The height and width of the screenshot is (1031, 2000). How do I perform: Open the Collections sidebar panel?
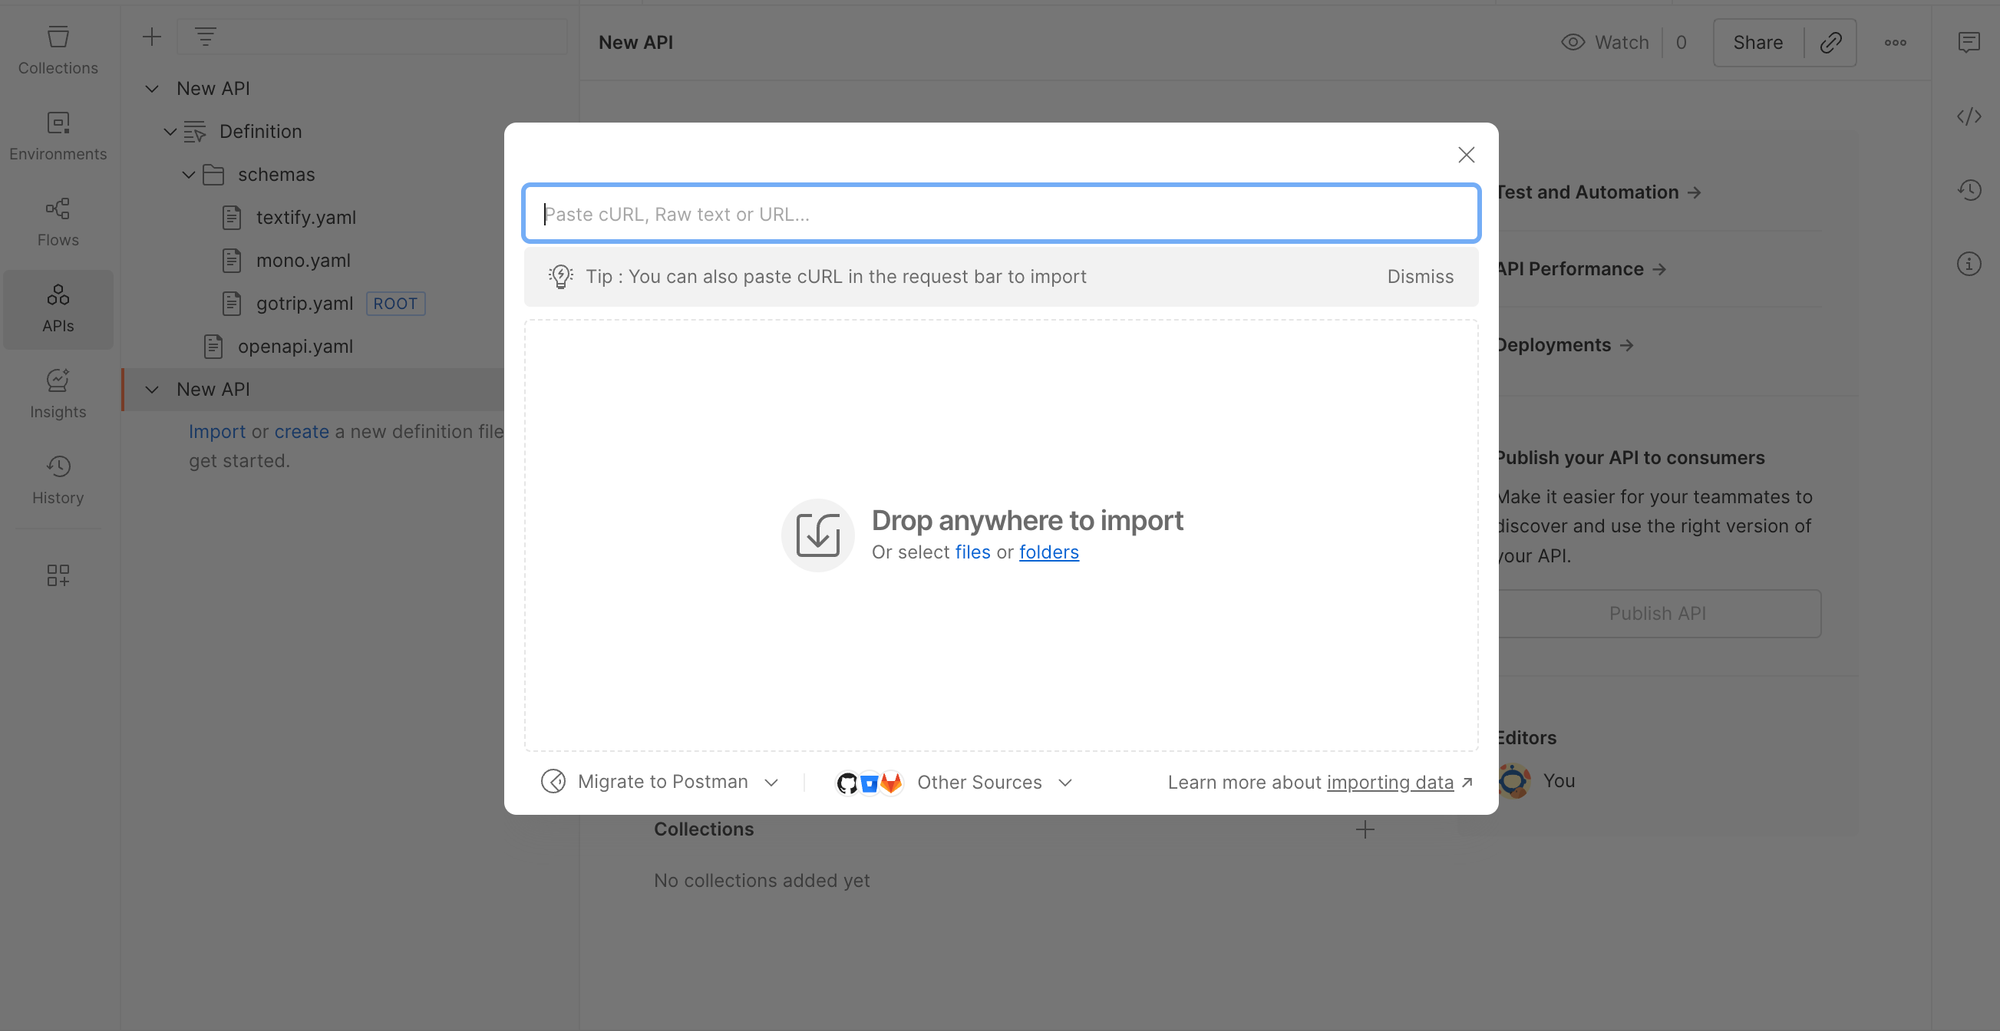(58, 50)
